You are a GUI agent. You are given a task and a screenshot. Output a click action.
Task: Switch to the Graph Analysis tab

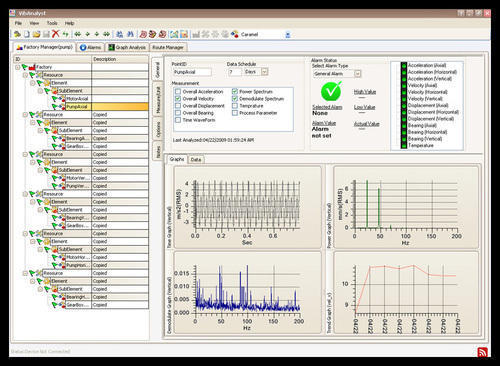(x=127, y=47)
